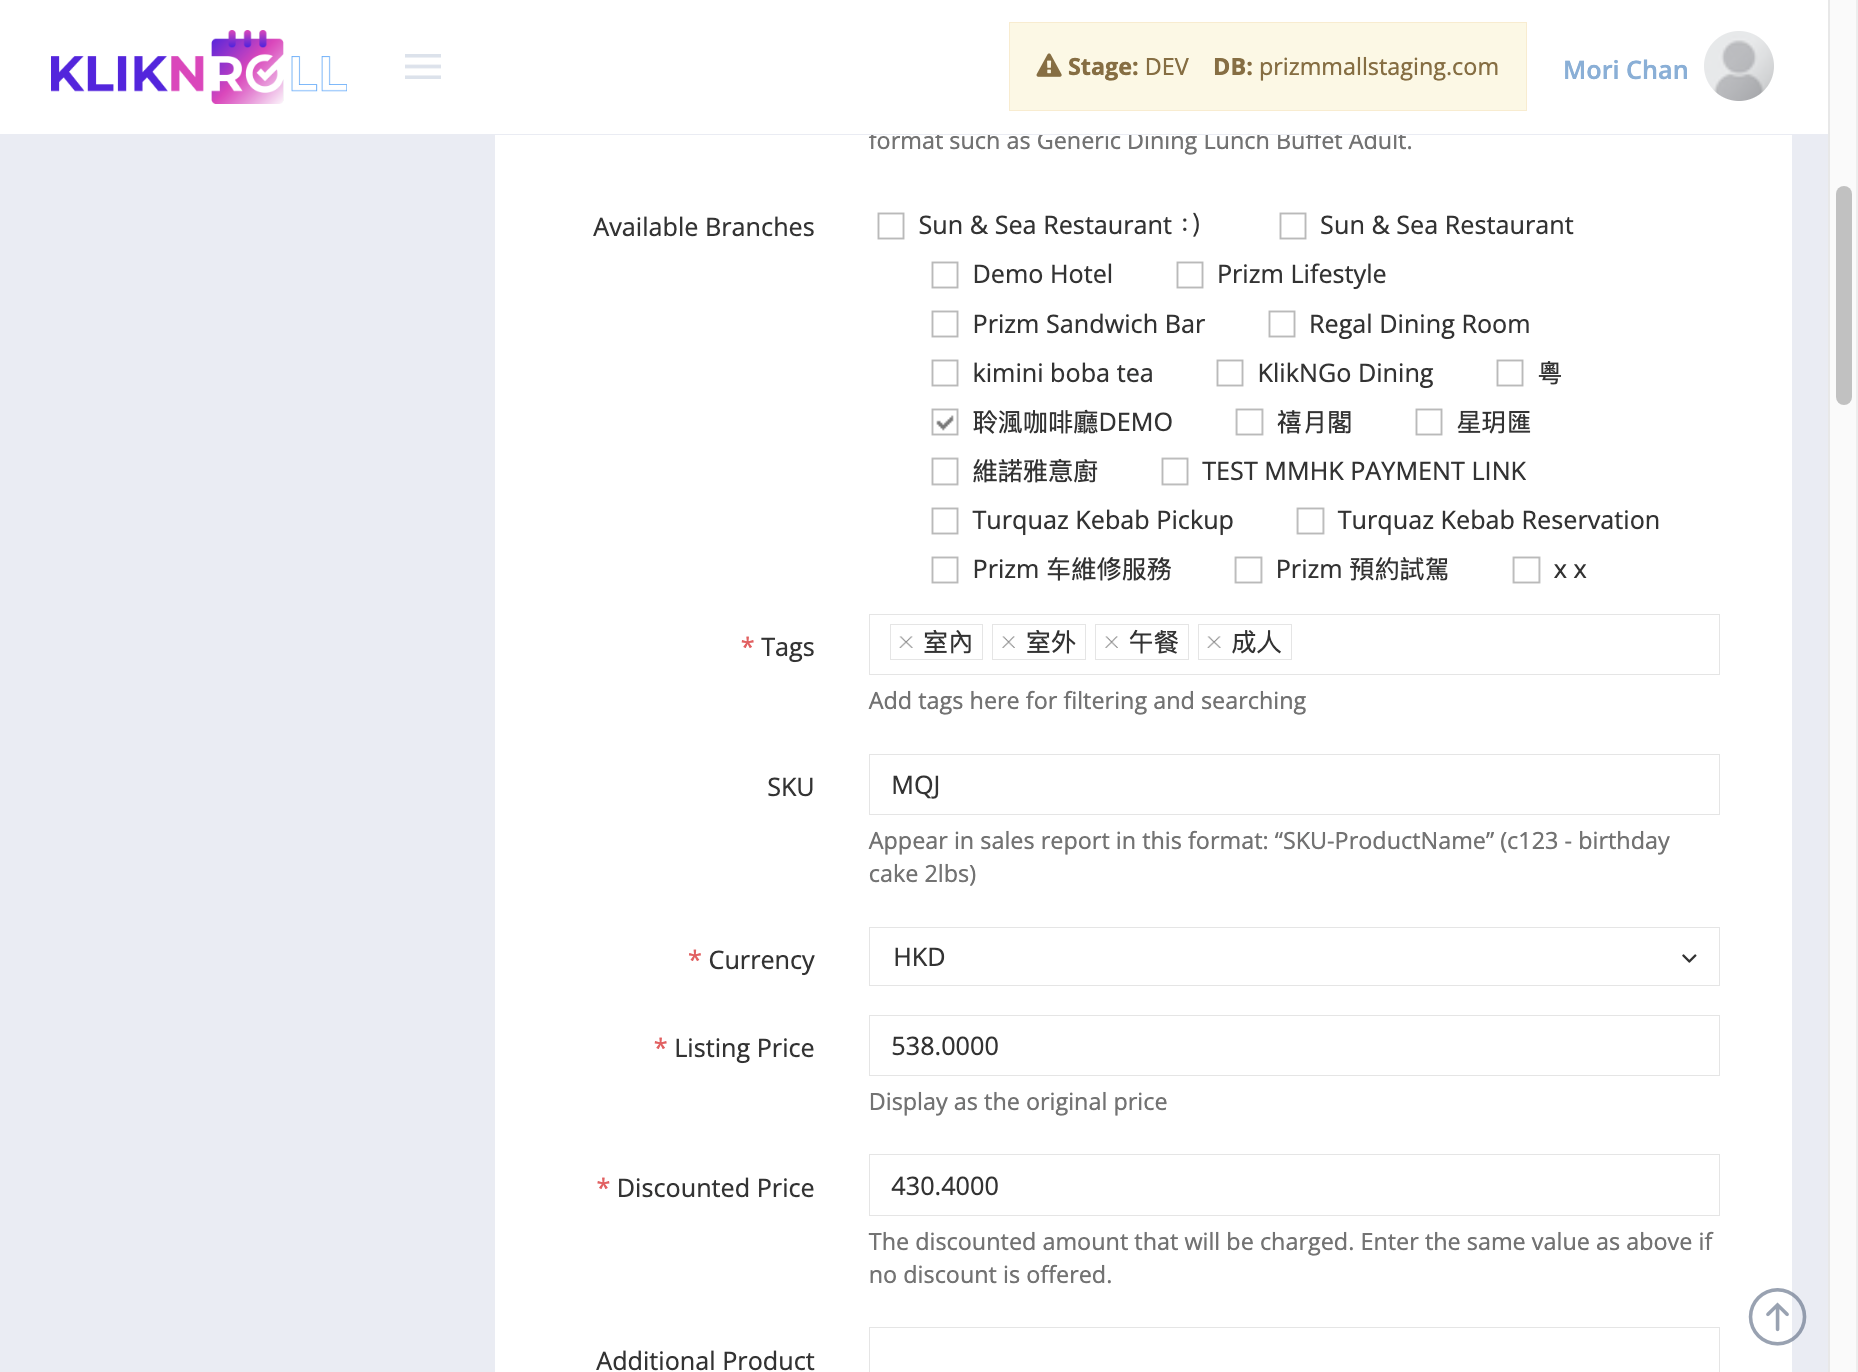Check the Demo Hotel branch

[x=945, y=275]
